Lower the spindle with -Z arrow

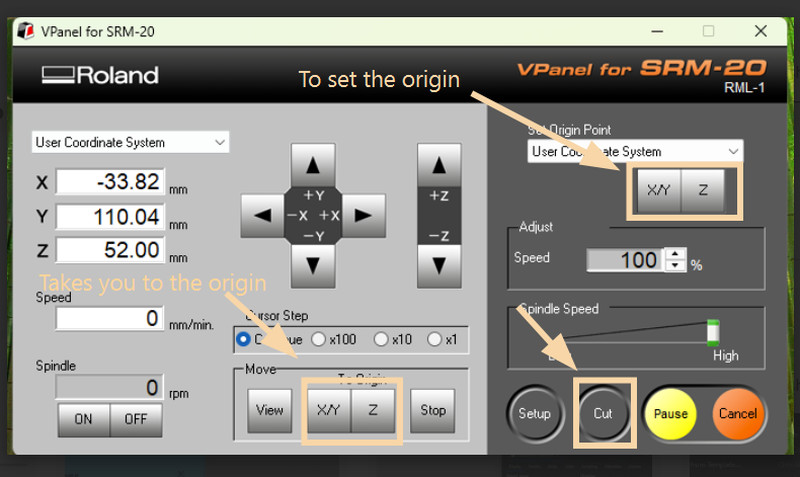click(x=439, y=266)
